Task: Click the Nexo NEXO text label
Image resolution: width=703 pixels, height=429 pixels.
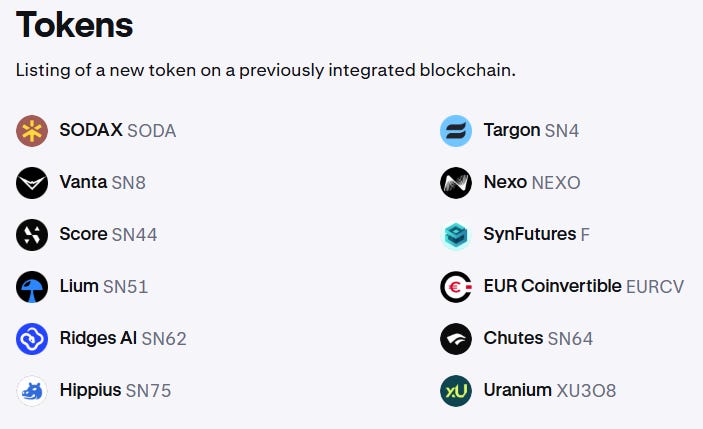Action: click(532, 182)
